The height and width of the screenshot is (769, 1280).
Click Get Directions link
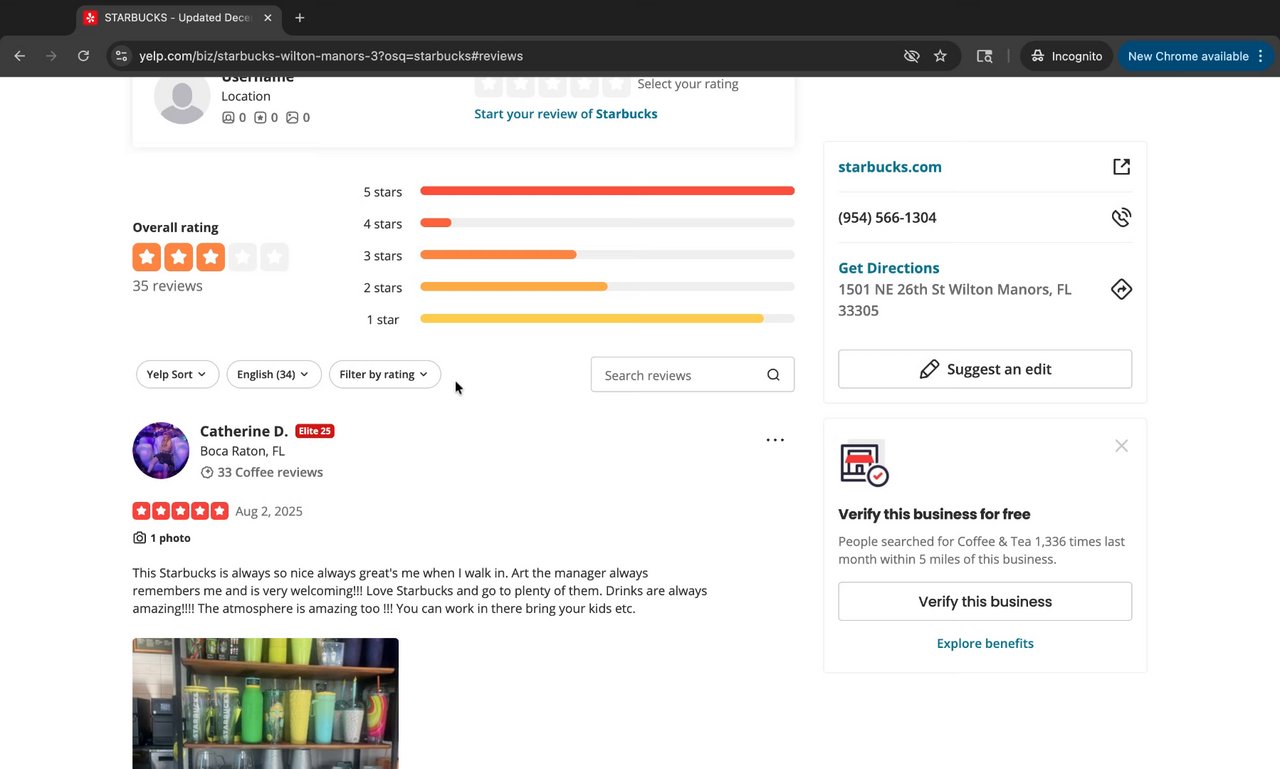click(x=889, y=268)
